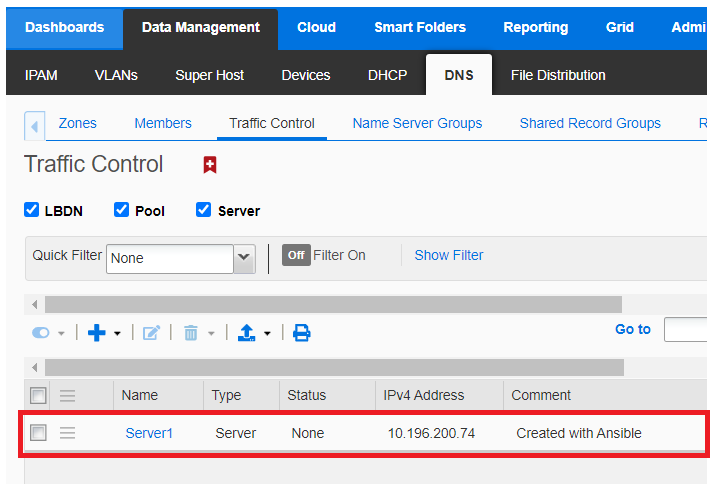Toggle the Filter On switch
Viewport: 719px width, 495px height.
point(295,255)
